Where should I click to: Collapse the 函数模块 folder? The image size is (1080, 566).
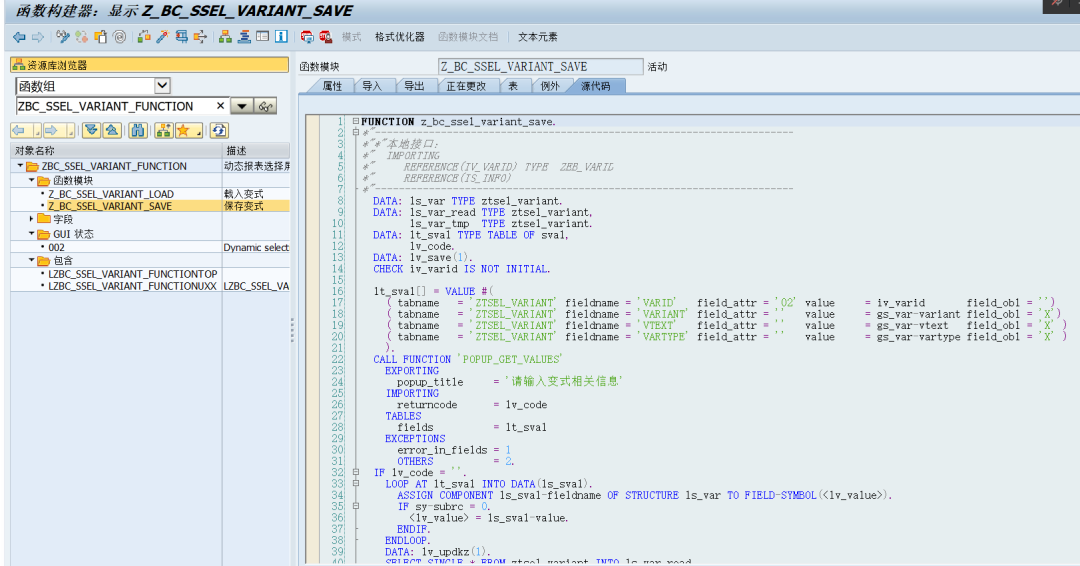pos(32,180)
